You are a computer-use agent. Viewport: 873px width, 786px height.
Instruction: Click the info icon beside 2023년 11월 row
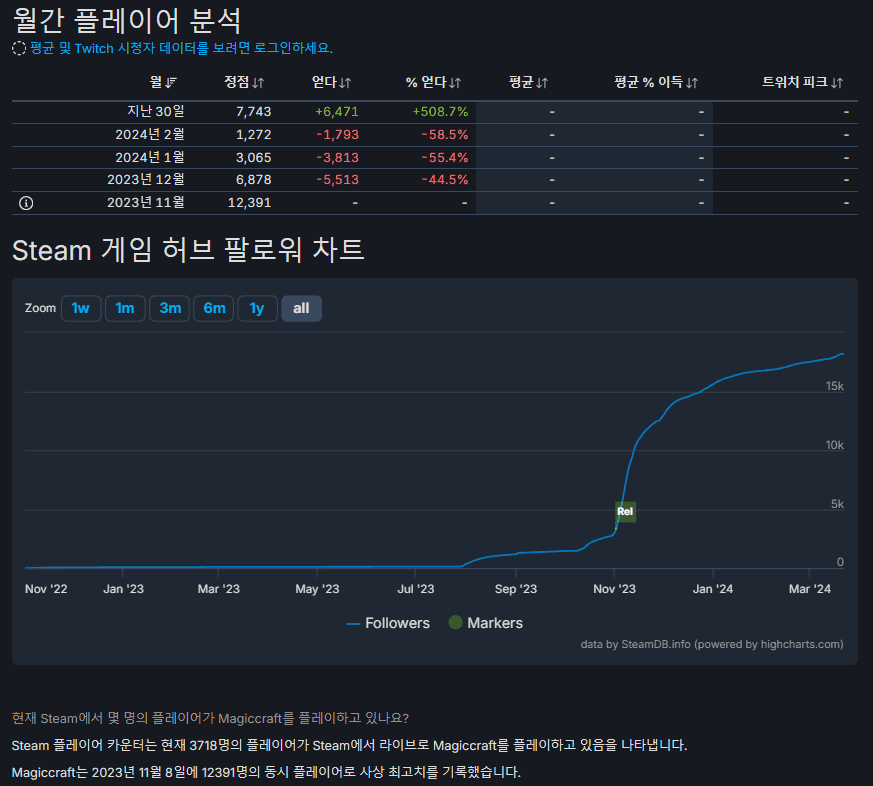click(25, 202)
